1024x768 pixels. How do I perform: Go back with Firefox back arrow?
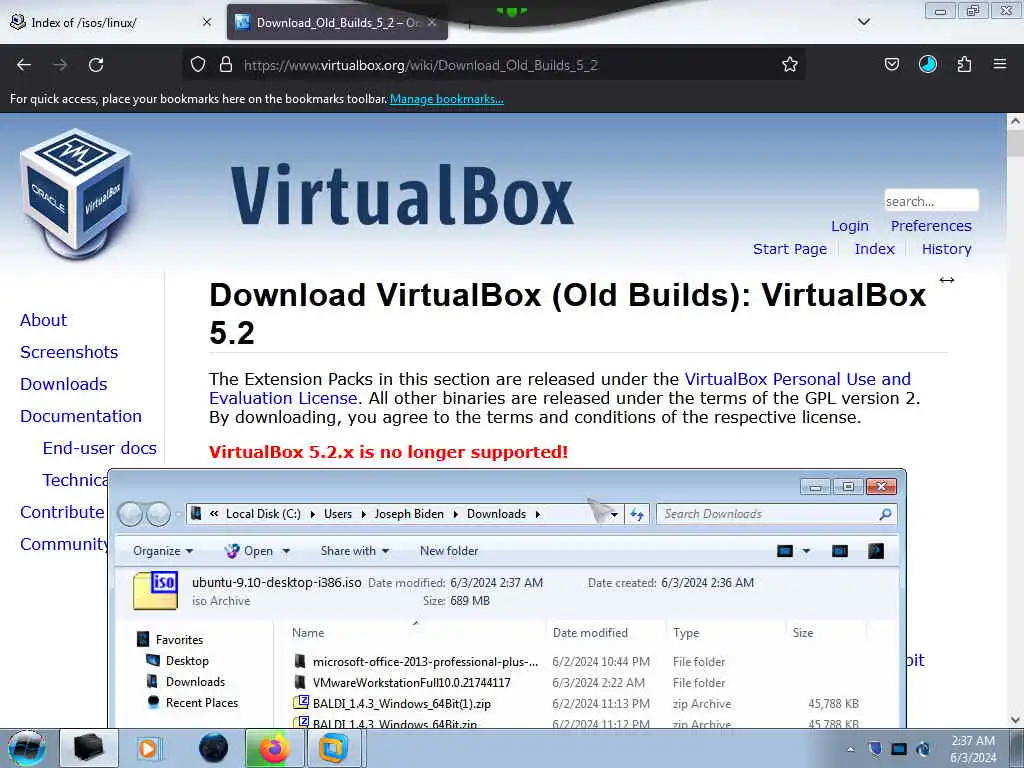pos(24,65)
